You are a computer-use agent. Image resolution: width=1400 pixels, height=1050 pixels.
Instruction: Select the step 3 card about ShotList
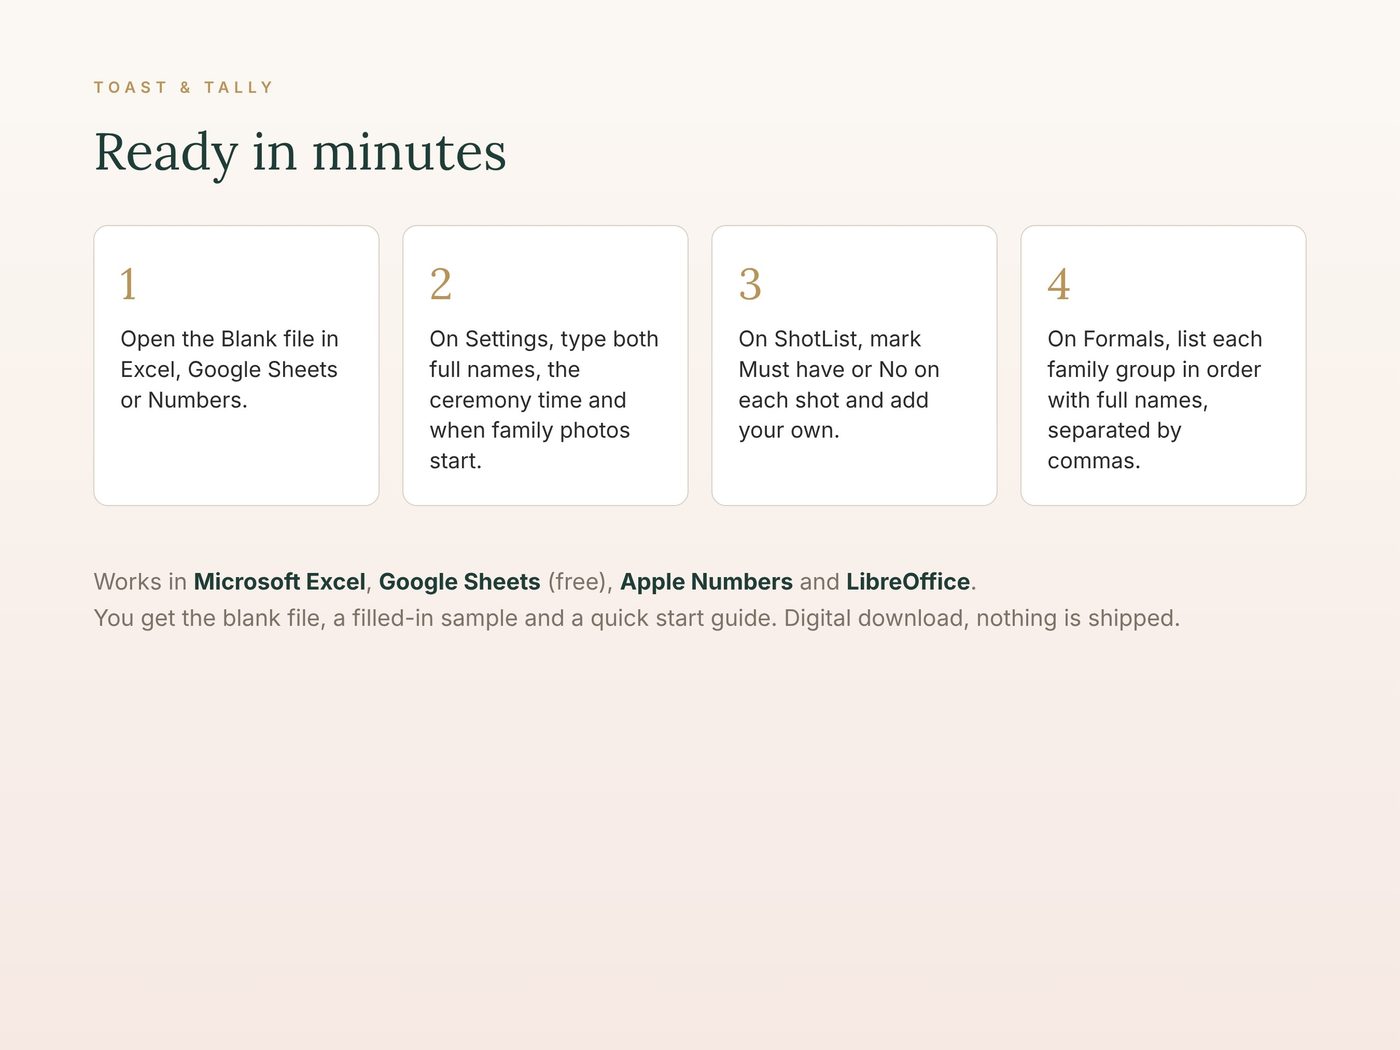854,366
